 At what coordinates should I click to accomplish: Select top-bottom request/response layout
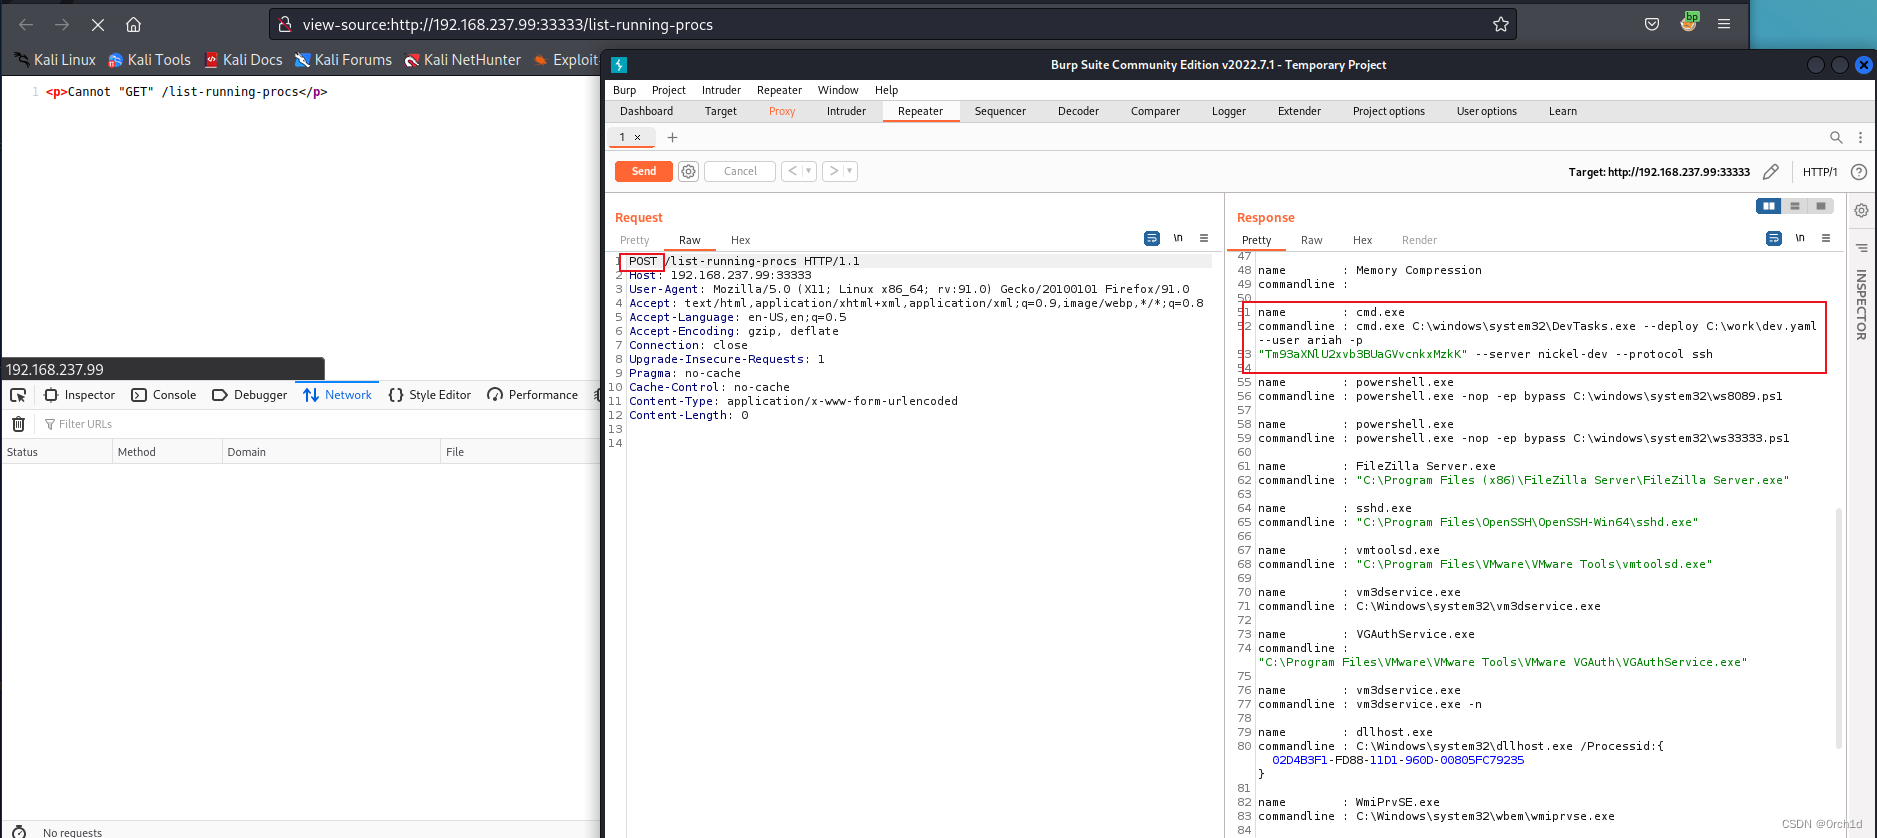[x=1795, y=206]
